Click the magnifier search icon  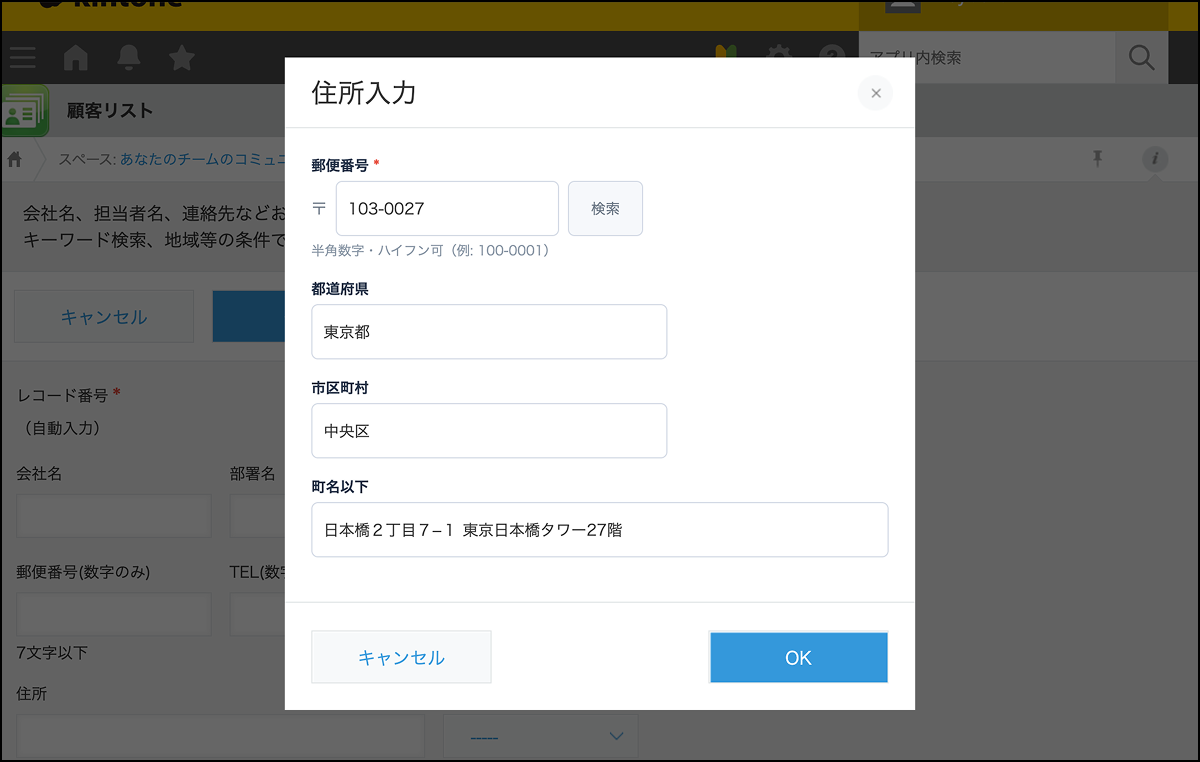tap(1141, 58)
